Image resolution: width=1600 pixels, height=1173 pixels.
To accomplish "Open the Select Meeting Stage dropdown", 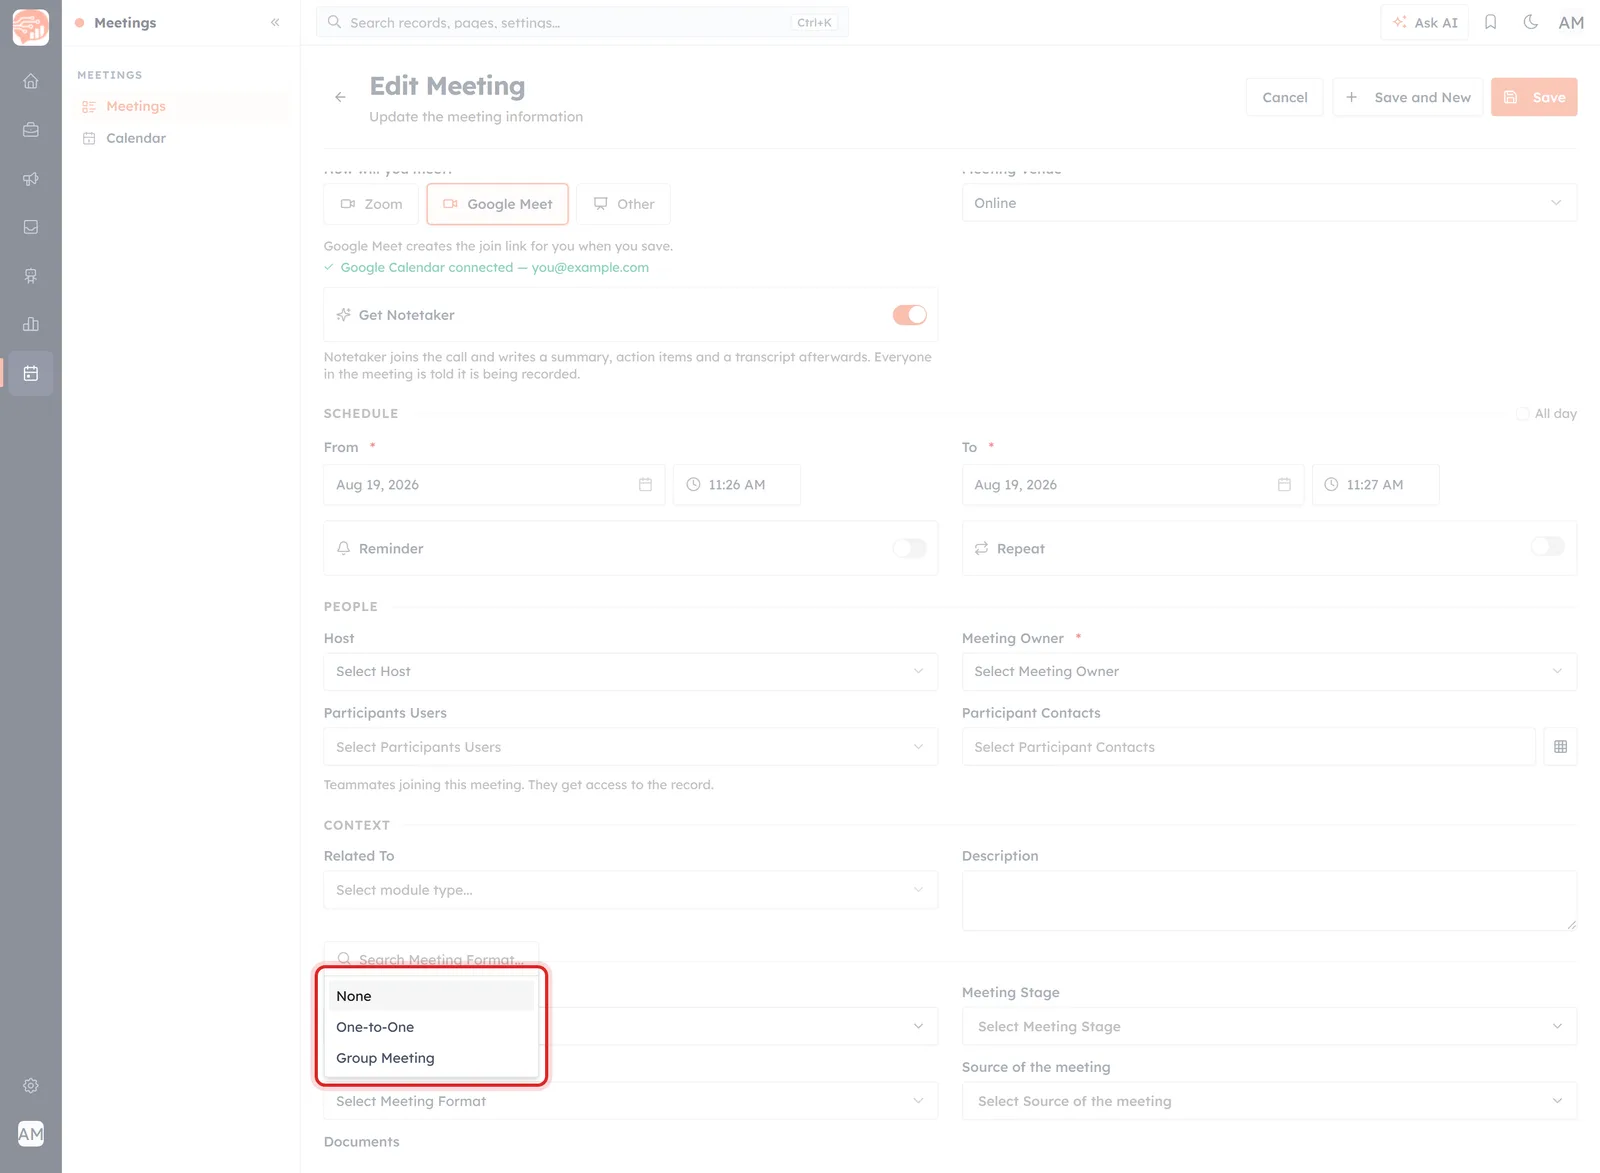I will [x=1269, y=1027].
